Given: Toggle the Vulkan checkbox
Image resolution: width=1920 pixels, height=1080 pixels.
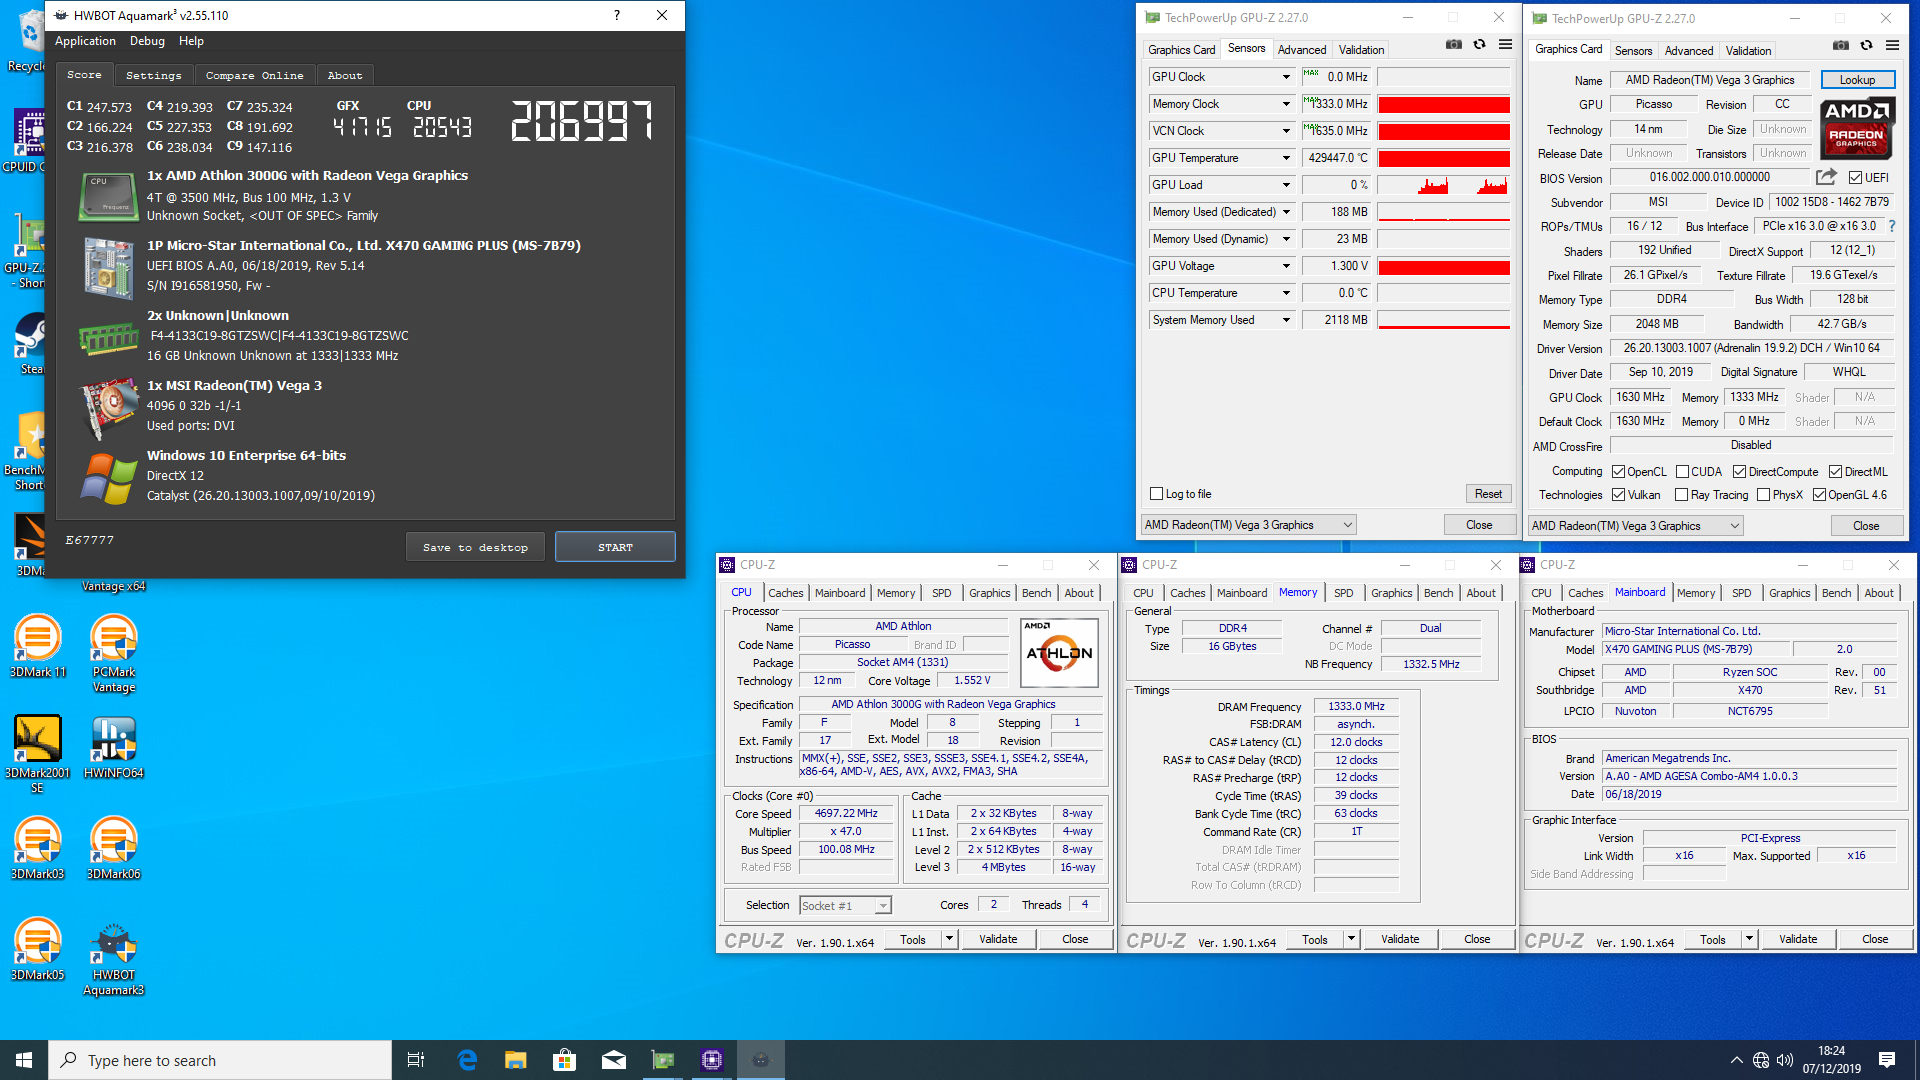Looking at the screenshot, I should pyautogui.click(x=1618, y=495).
